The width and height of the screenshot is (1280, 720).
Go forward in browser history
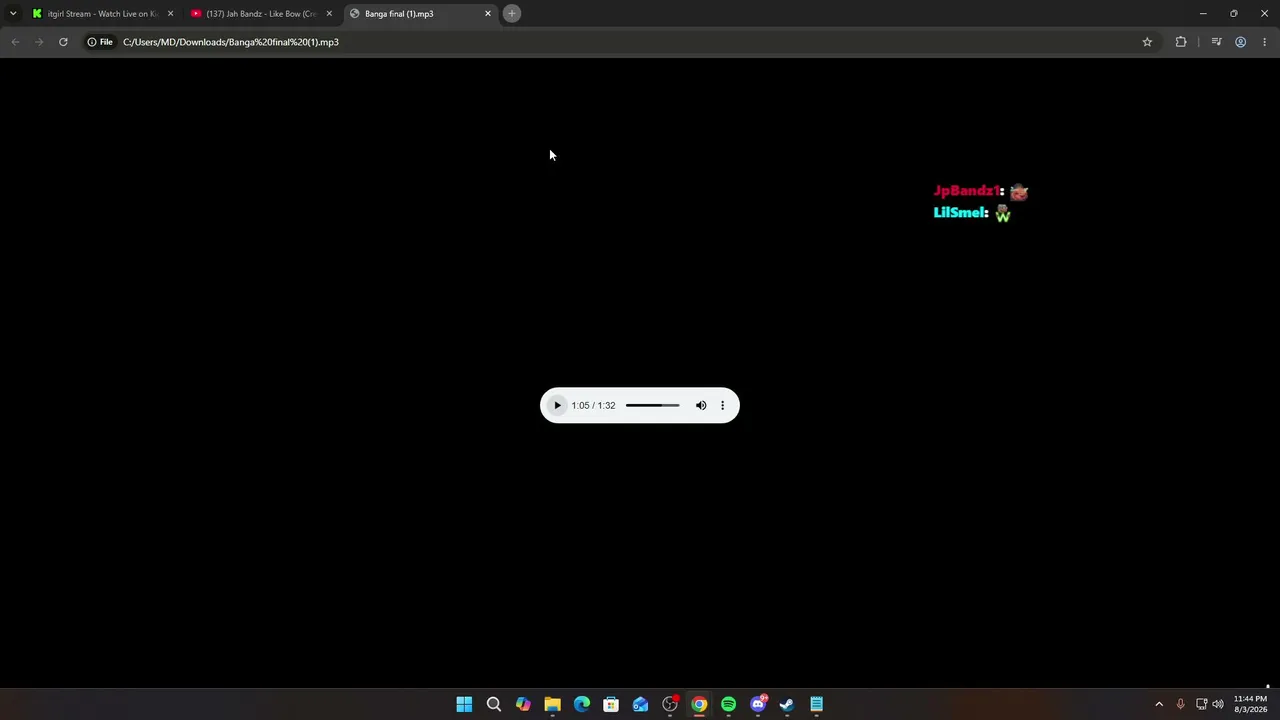[x=39, y=42]
